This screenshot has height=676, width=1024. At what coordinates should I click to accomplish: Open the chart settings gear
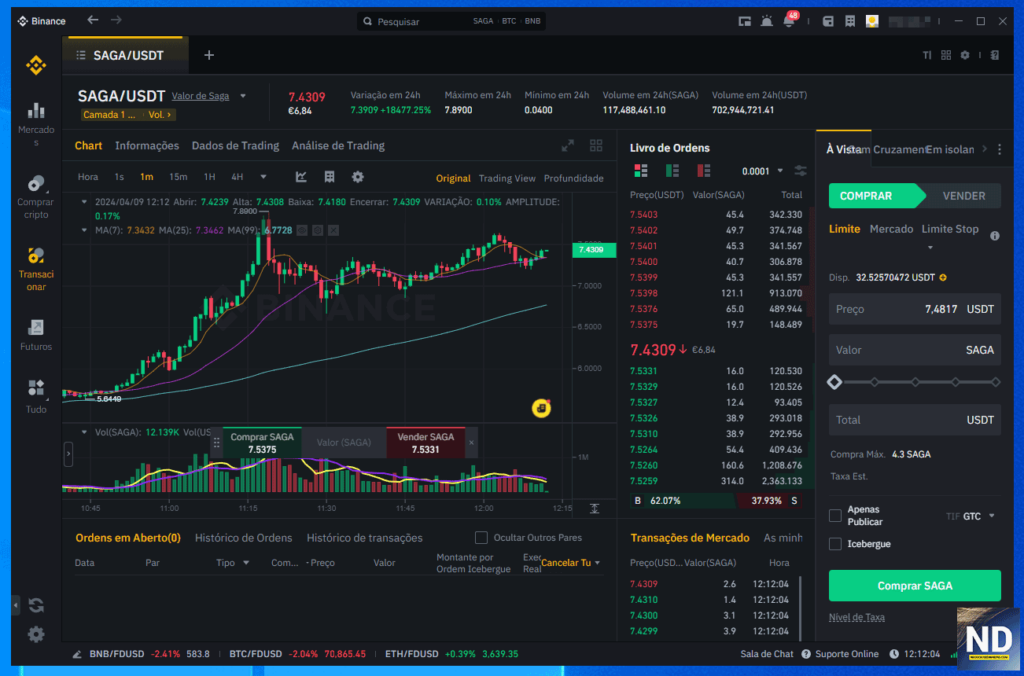coord(358,176)
